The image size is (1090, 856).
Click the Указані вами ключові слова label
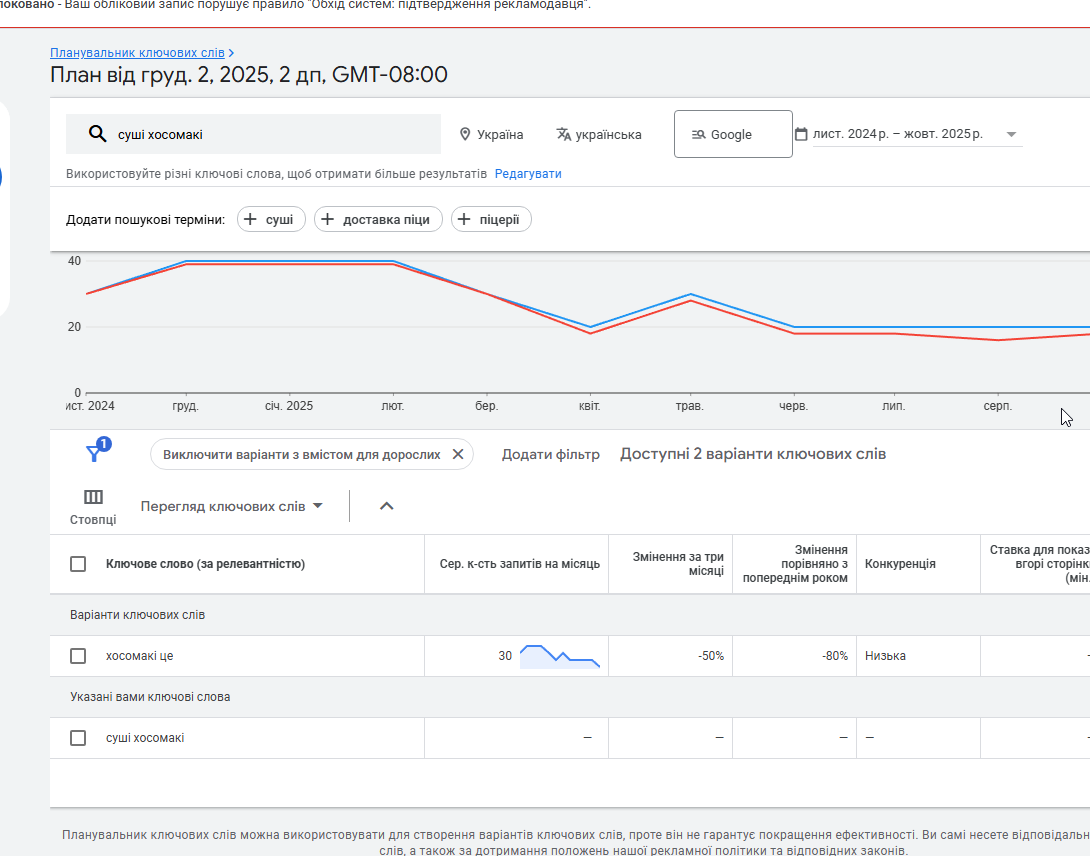tap(149, 697)
